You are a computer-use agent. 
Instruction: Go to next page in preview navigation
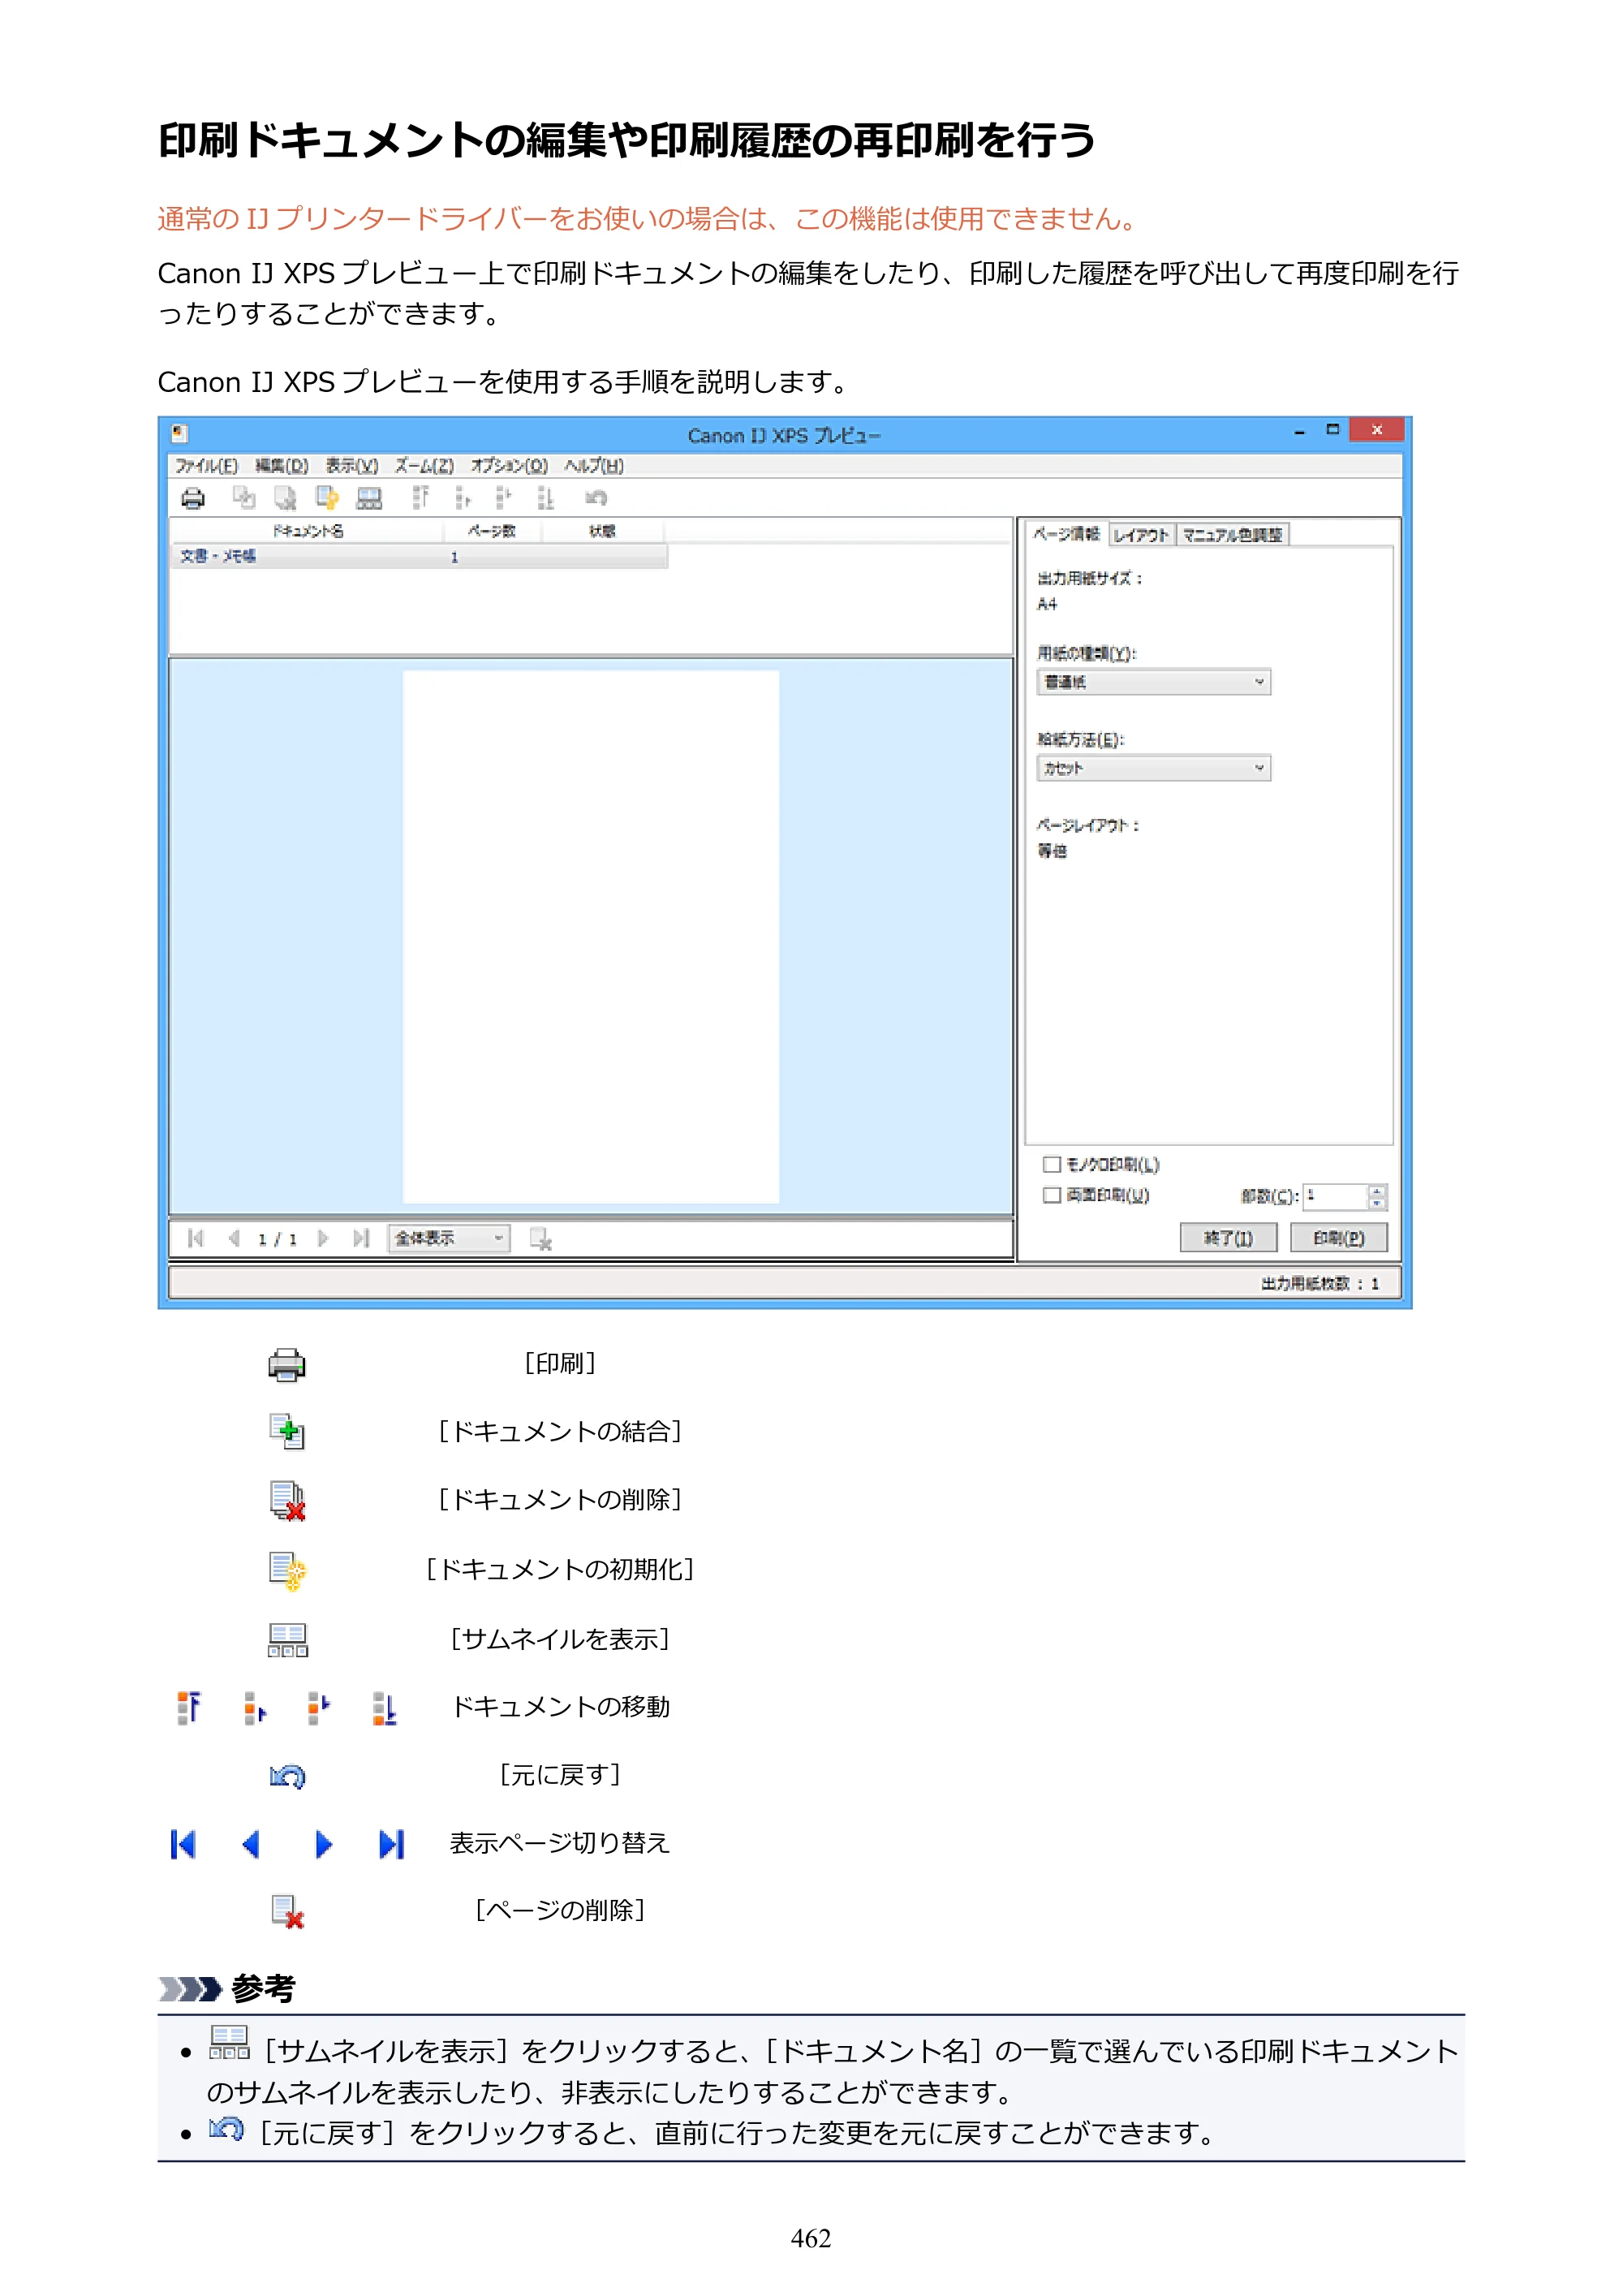tap(323, 1238)
